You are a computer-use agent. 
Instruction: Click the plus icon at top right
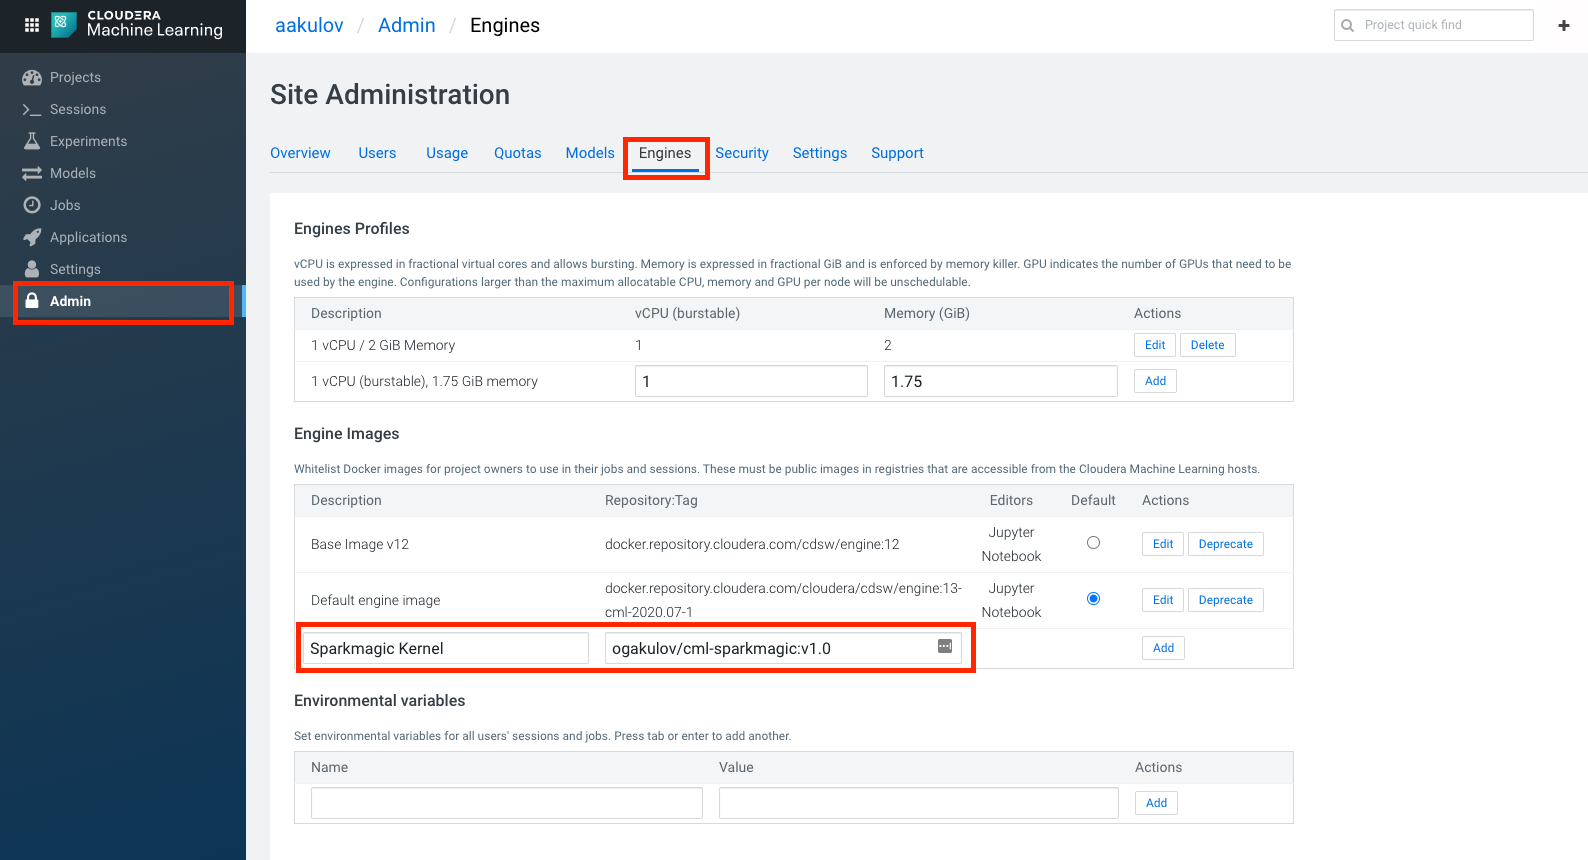coord(1563,25)
